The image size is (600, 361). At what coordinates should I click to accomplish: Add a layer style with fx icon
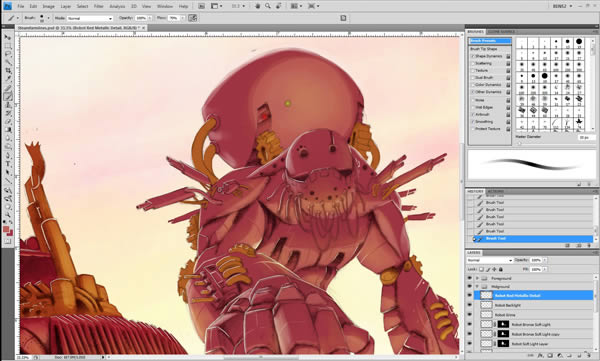click(x=540, y=356)
